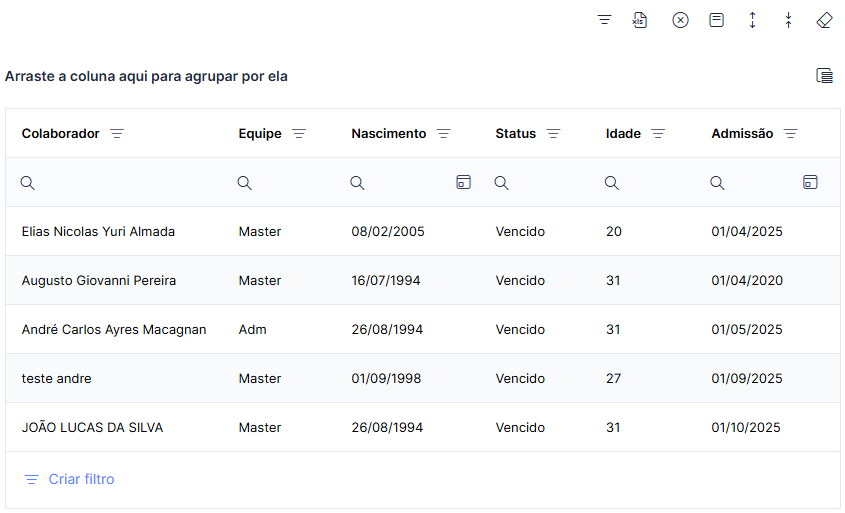
Task: Open the filter icon in the top toolbar
Action: coord(604,20)
